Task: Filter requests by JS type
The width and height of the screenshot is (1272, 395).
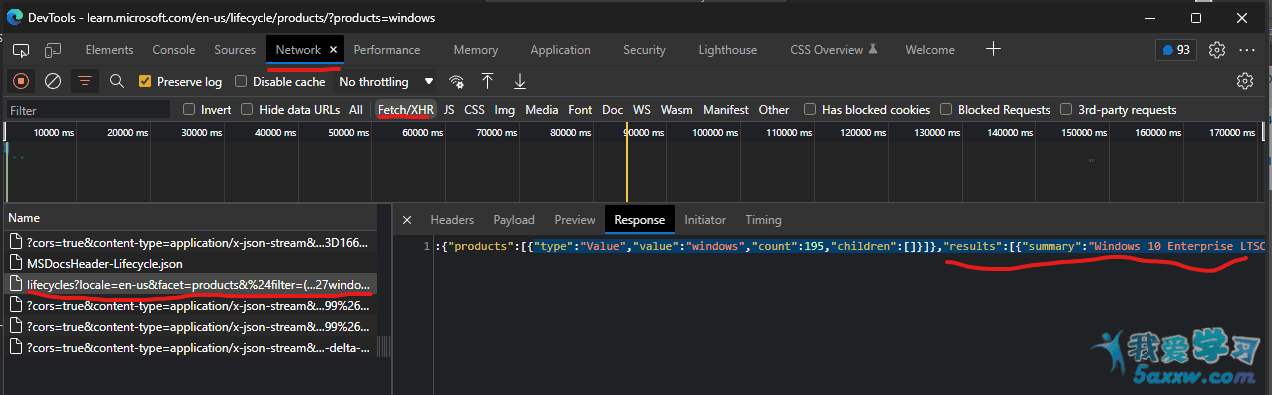Action: pyautogui.click(x=449, y=110)
